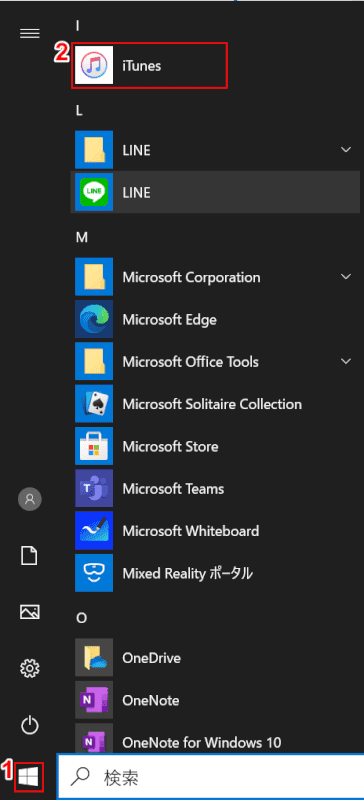The height and width of the screenshot is (800, 364).
Task: Open Microsoft Whiteboard icon
Action: (94, 531)
